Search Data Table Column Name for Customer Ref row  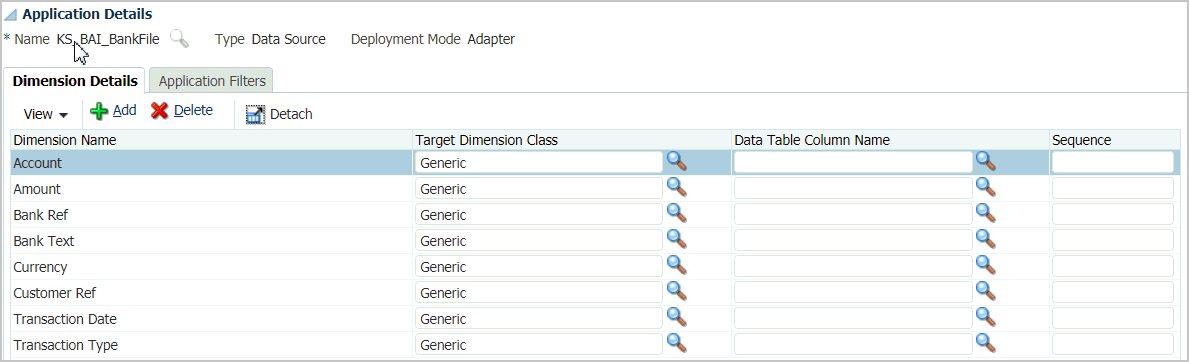pyautogui.click(x=985, y=291)
